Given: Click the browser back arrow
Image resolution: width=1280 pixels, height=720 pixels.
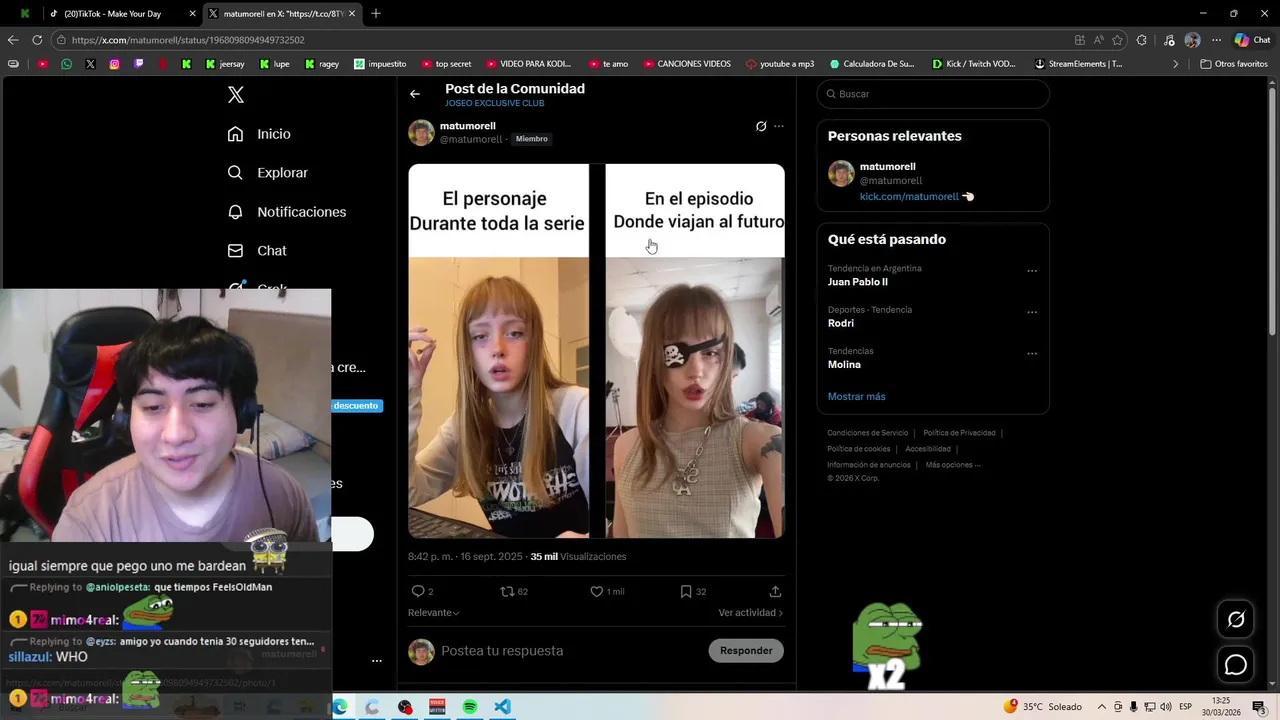Looking at the screenshot, I should [x=13, y=40].
